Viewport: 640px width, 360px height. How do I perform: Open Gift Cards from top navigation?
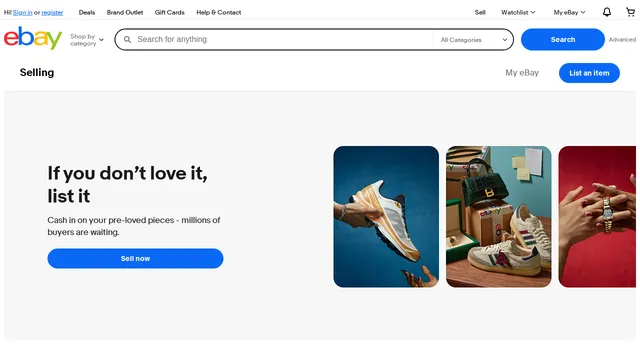click(169, 12)
